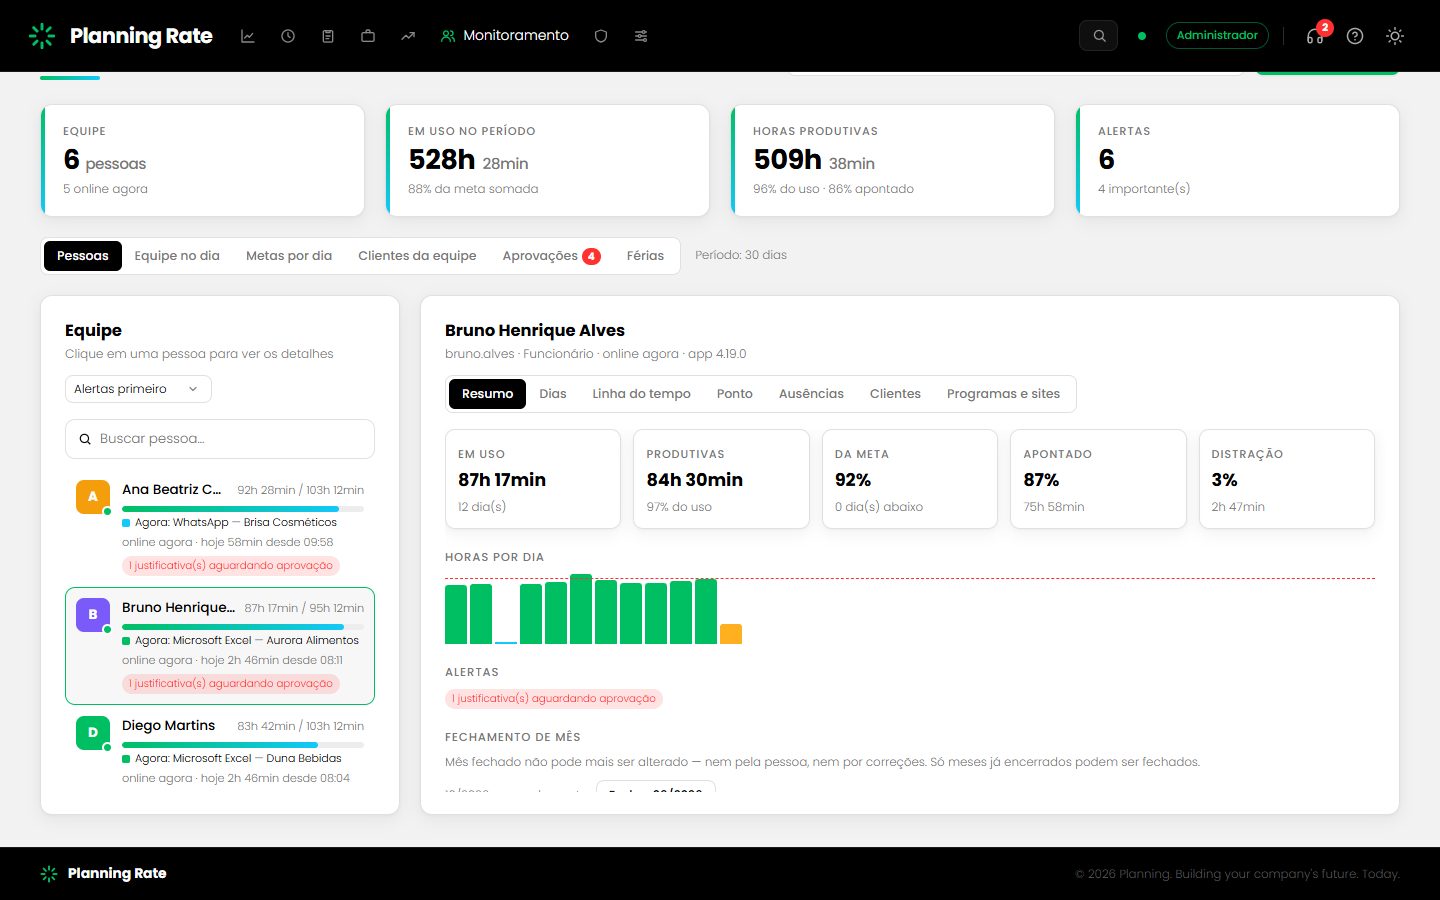Open the clock icon in the top navigation
The image size is (1440, 900).
tap(288, 36)
